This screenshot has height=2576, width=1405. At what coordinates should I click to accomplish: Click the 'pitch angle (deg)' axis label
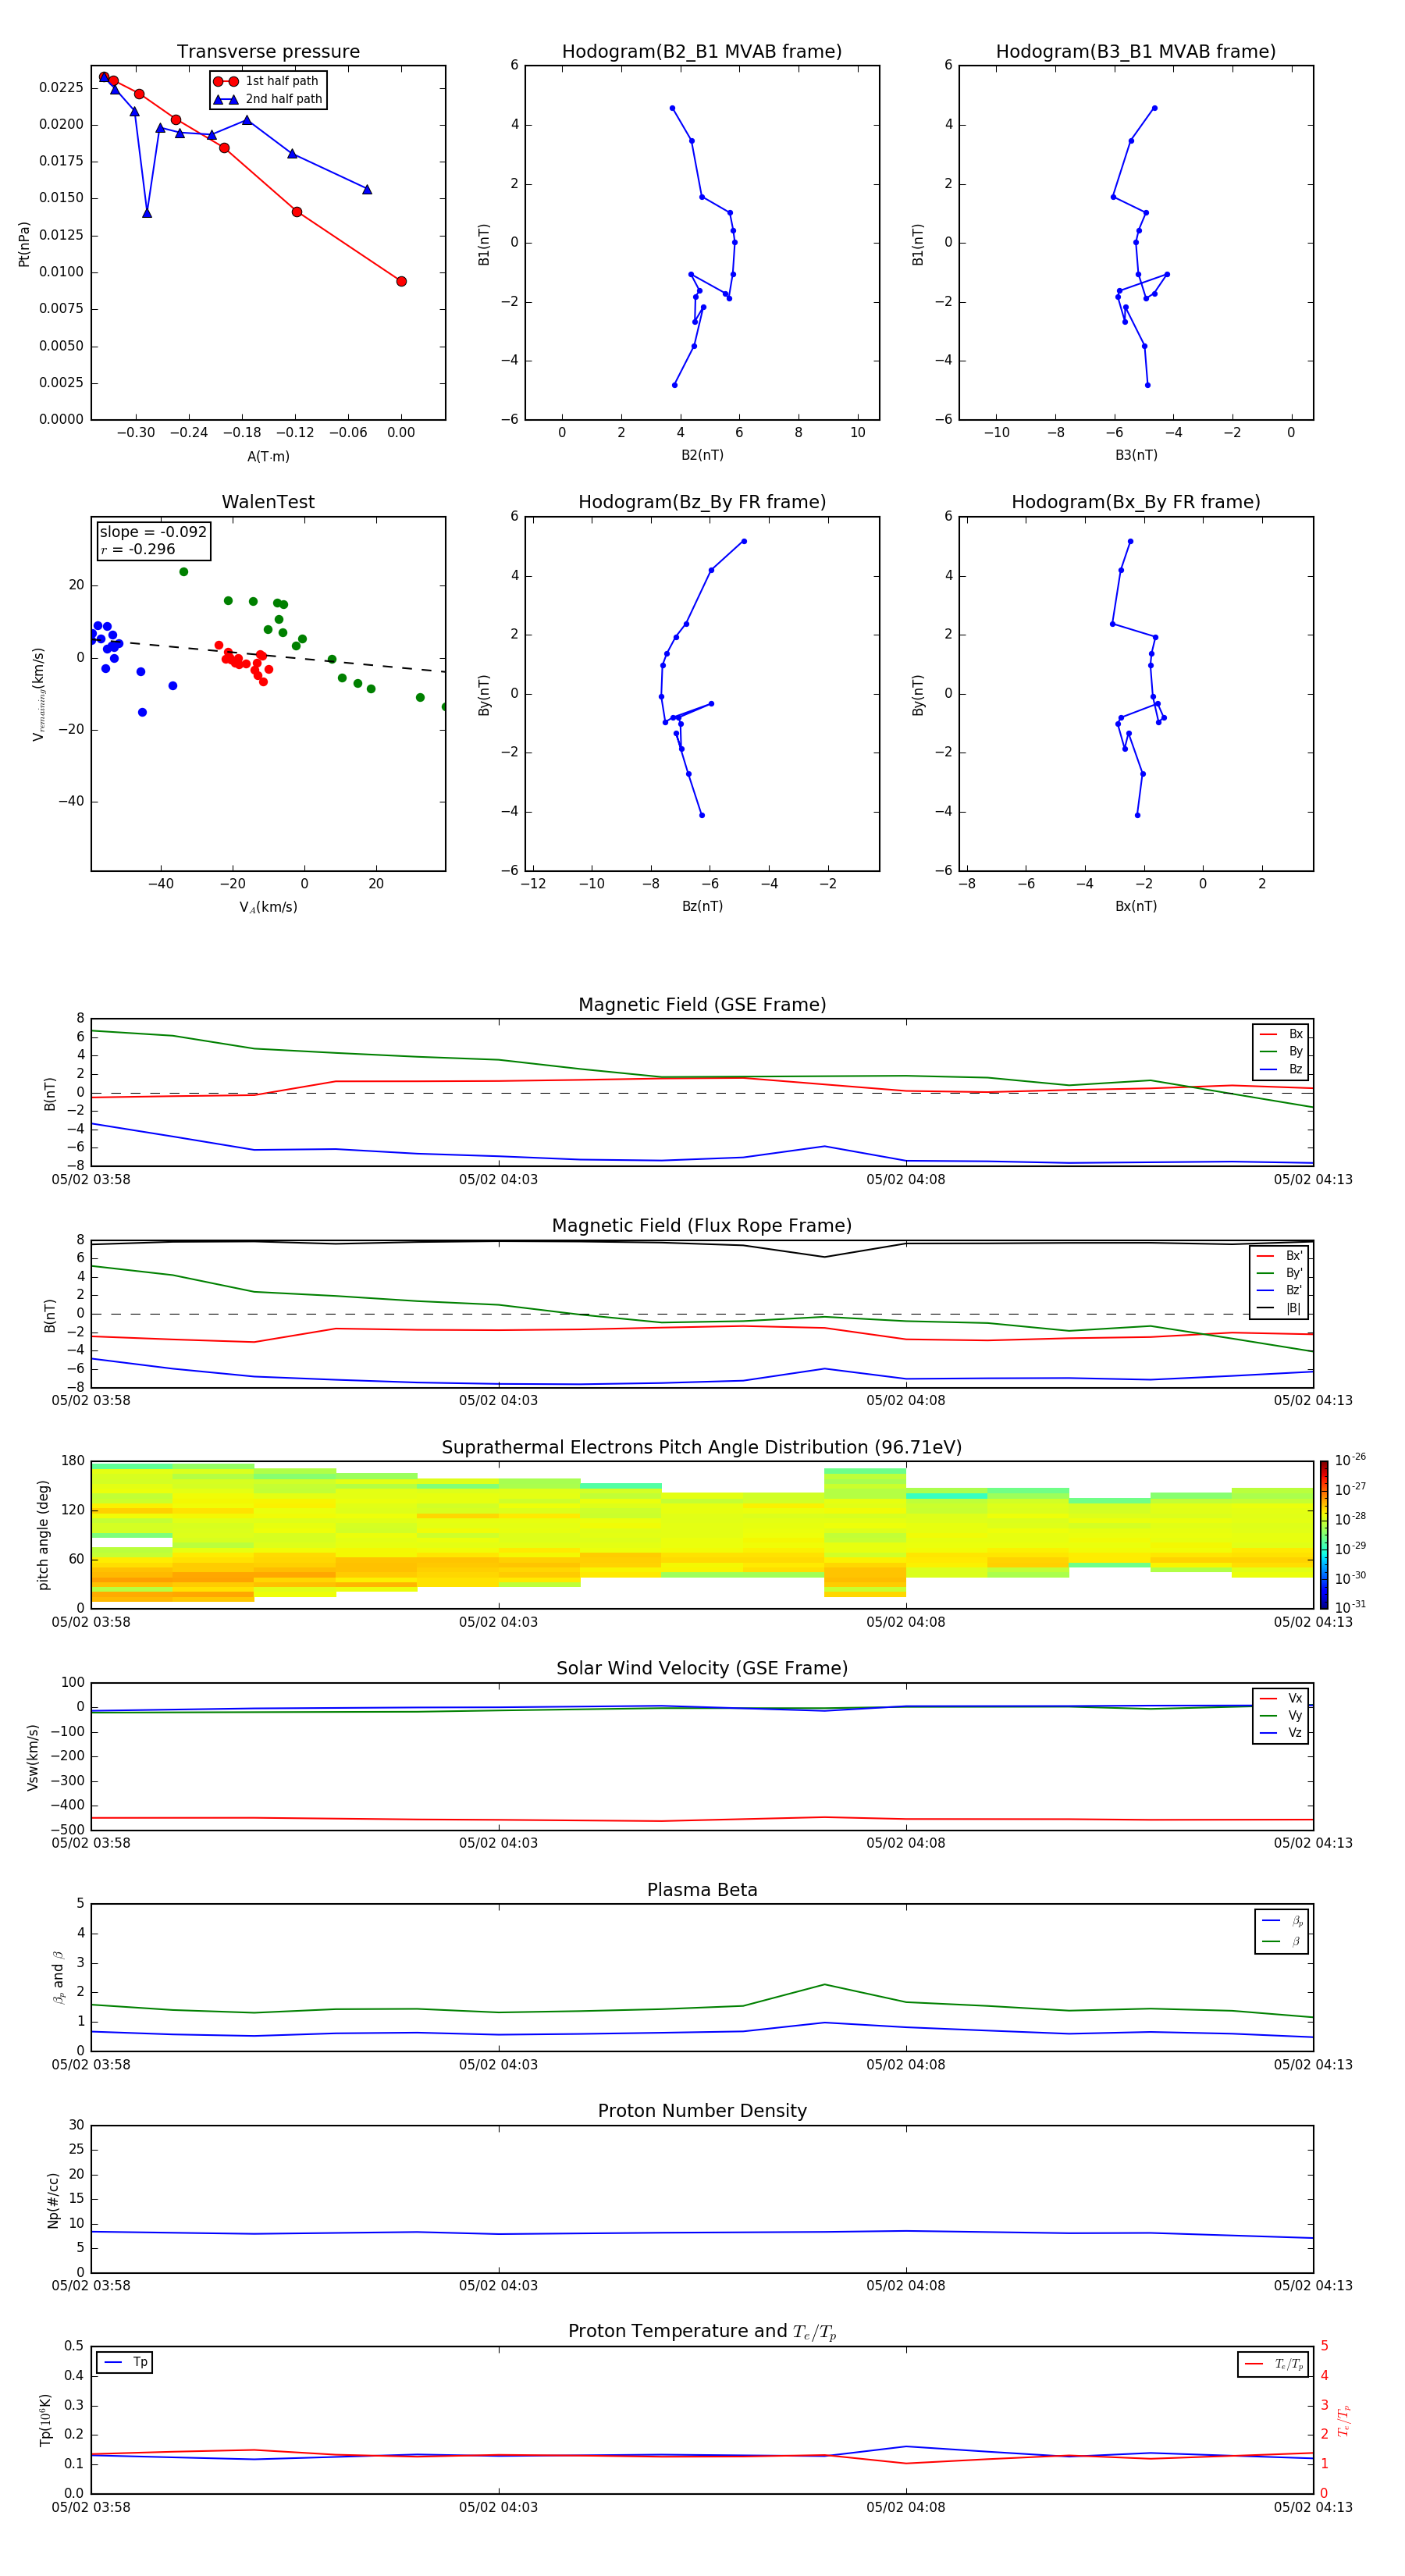pos(43,1535)
